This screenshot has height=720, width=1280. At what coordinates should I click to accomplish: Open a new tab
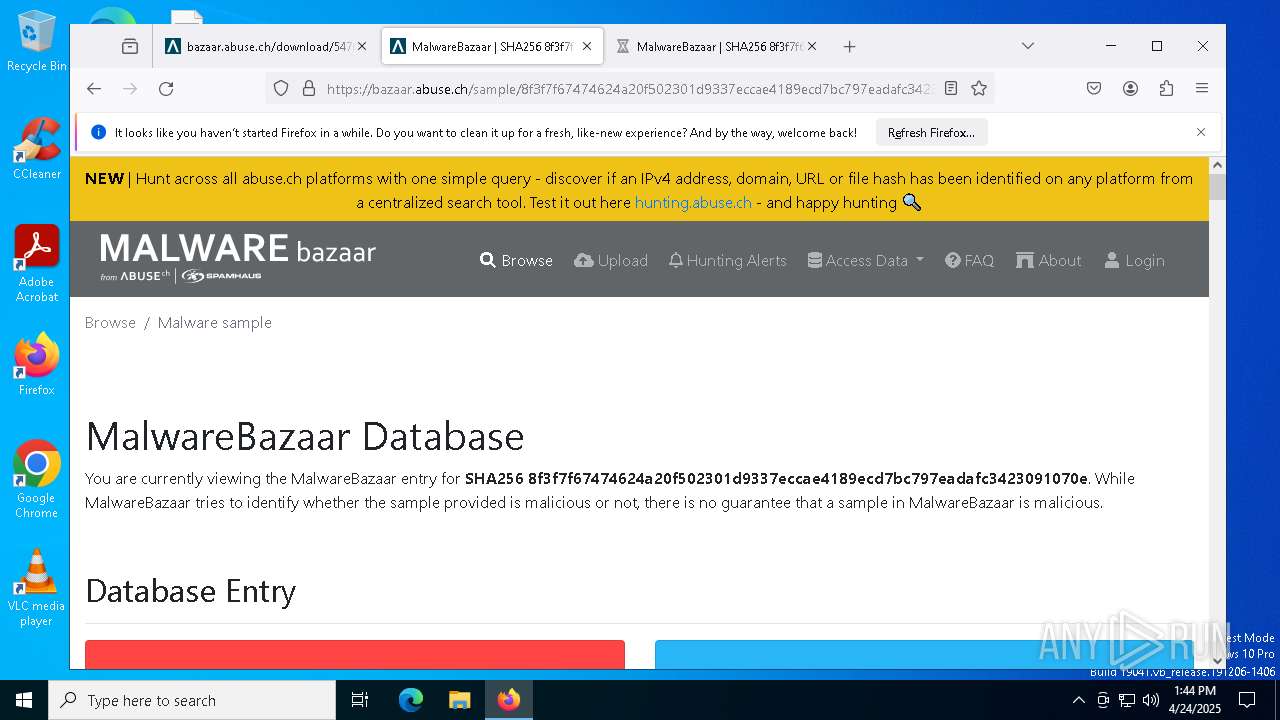coord(849,46)
